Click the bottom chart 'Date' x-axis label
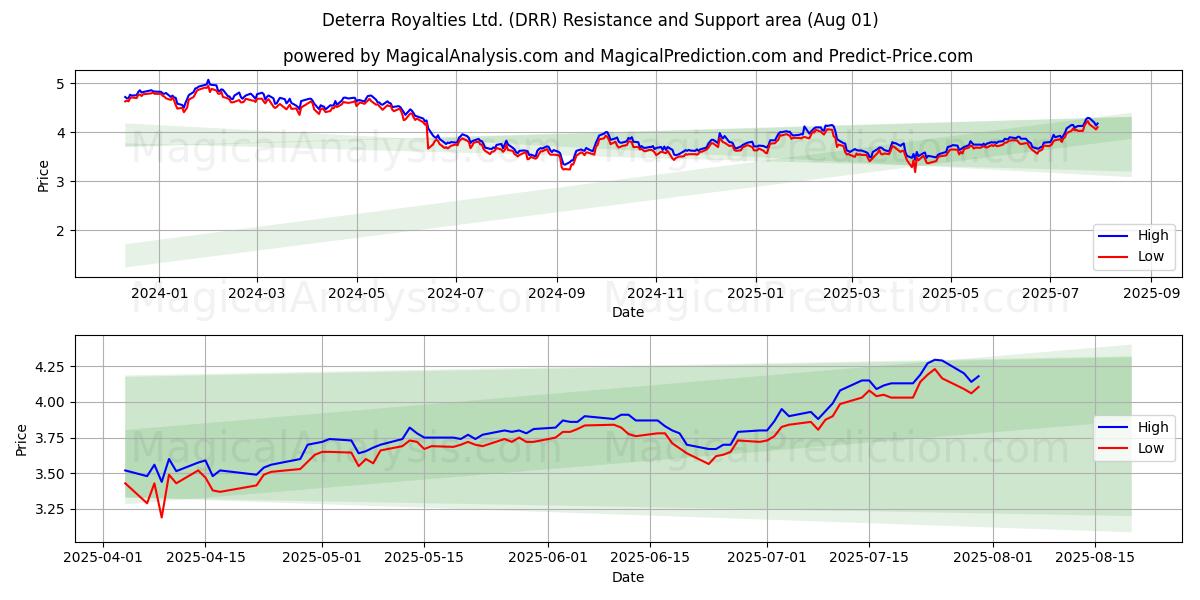Image resolution: width=1200 pixels, height=600 pixels. [628, 577]
